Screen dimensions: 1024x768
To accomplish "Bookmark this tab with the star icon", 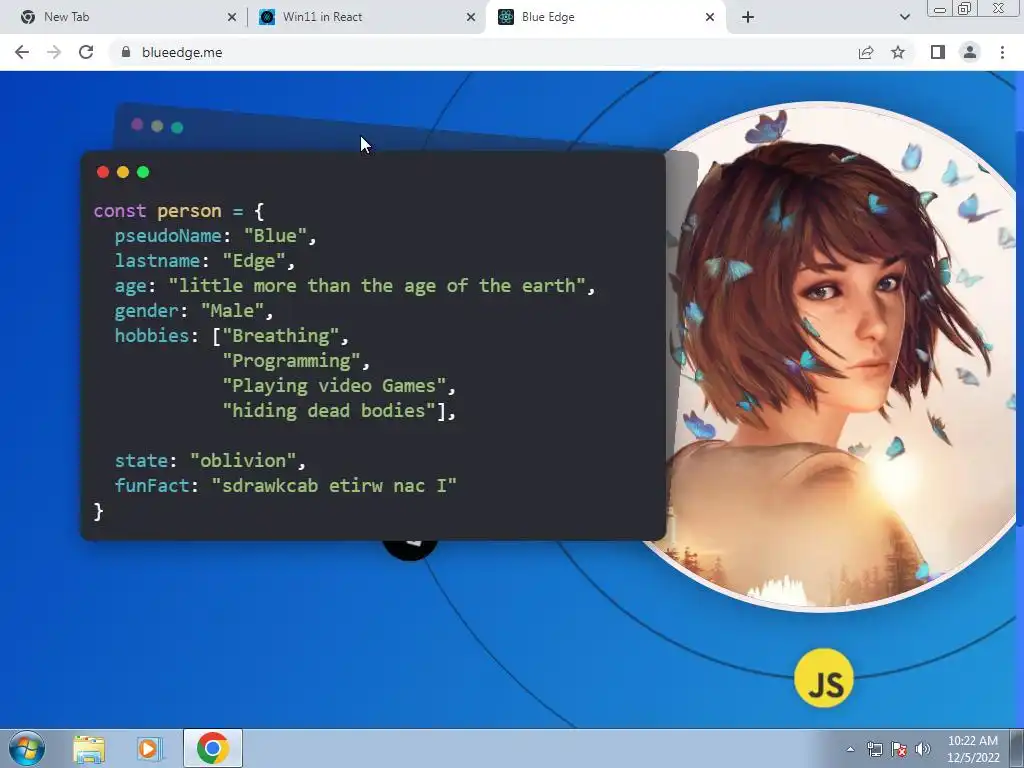I will (x=898, y=52).
